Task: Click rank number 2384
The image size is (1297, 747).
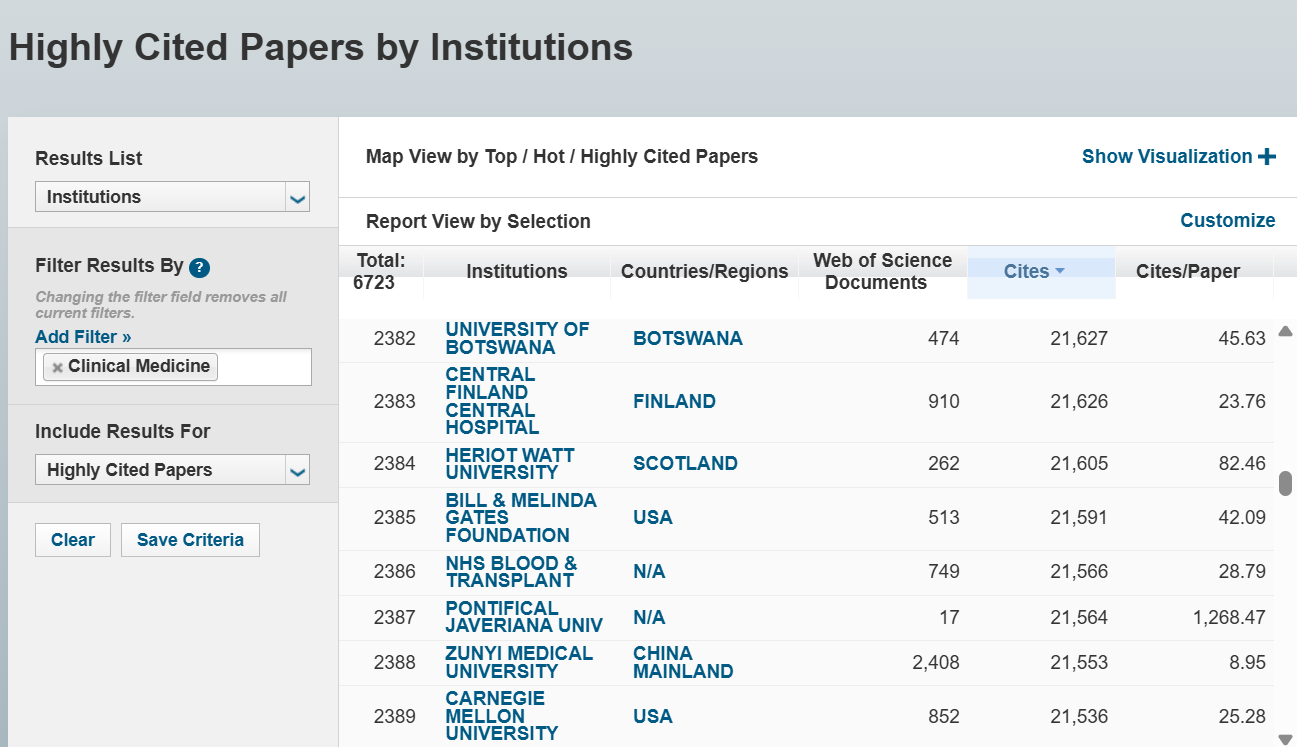Action: (394, 463)
